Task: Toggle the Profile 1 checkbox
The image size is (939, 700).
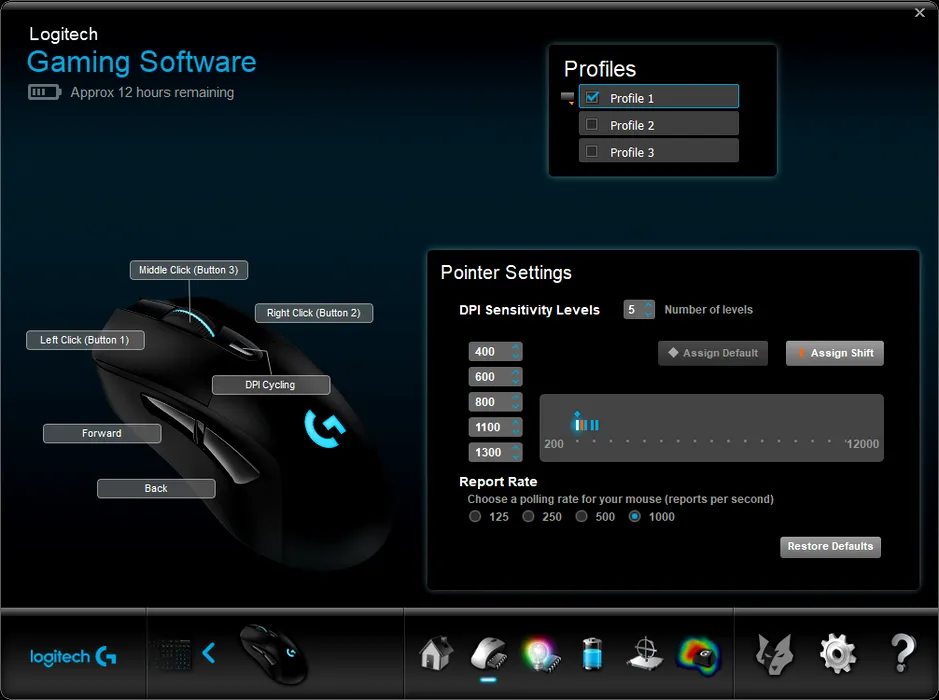Action: [x=592, y=97]
